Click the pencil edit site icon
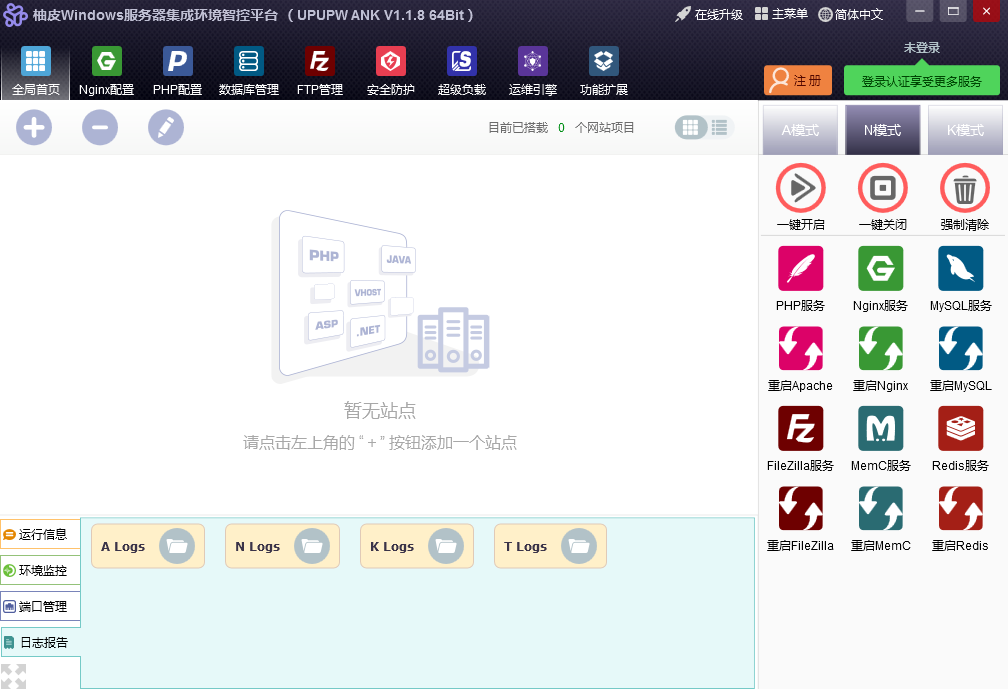Viewport: 1008px width, 689px height. pyautogui.click(x=166, y=127)
